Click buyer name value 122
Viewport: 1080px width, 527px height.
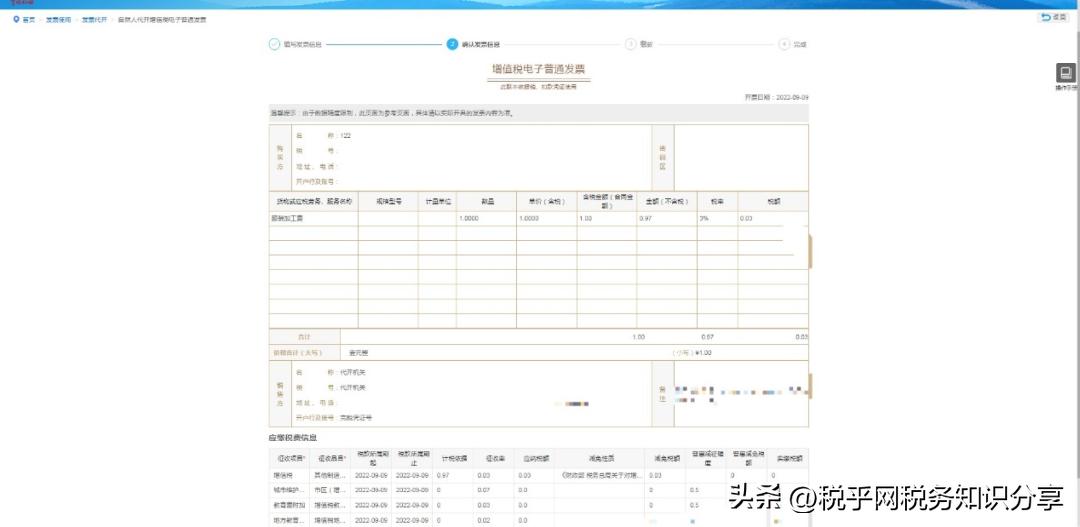coord(346,136)
